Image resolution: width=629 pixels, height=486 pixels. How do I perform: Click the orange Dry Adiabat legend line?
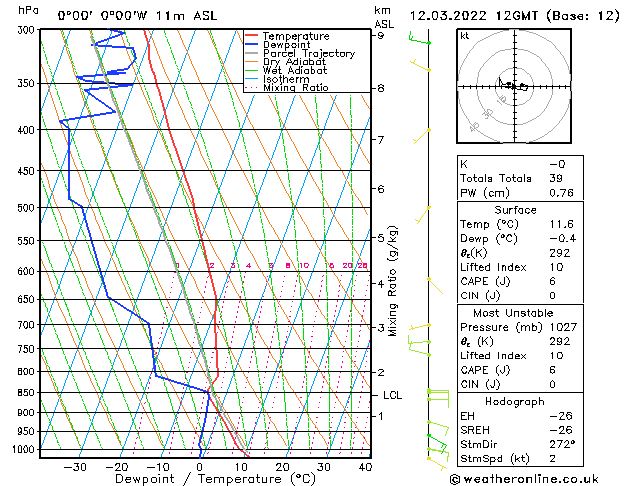coord(252,62)
